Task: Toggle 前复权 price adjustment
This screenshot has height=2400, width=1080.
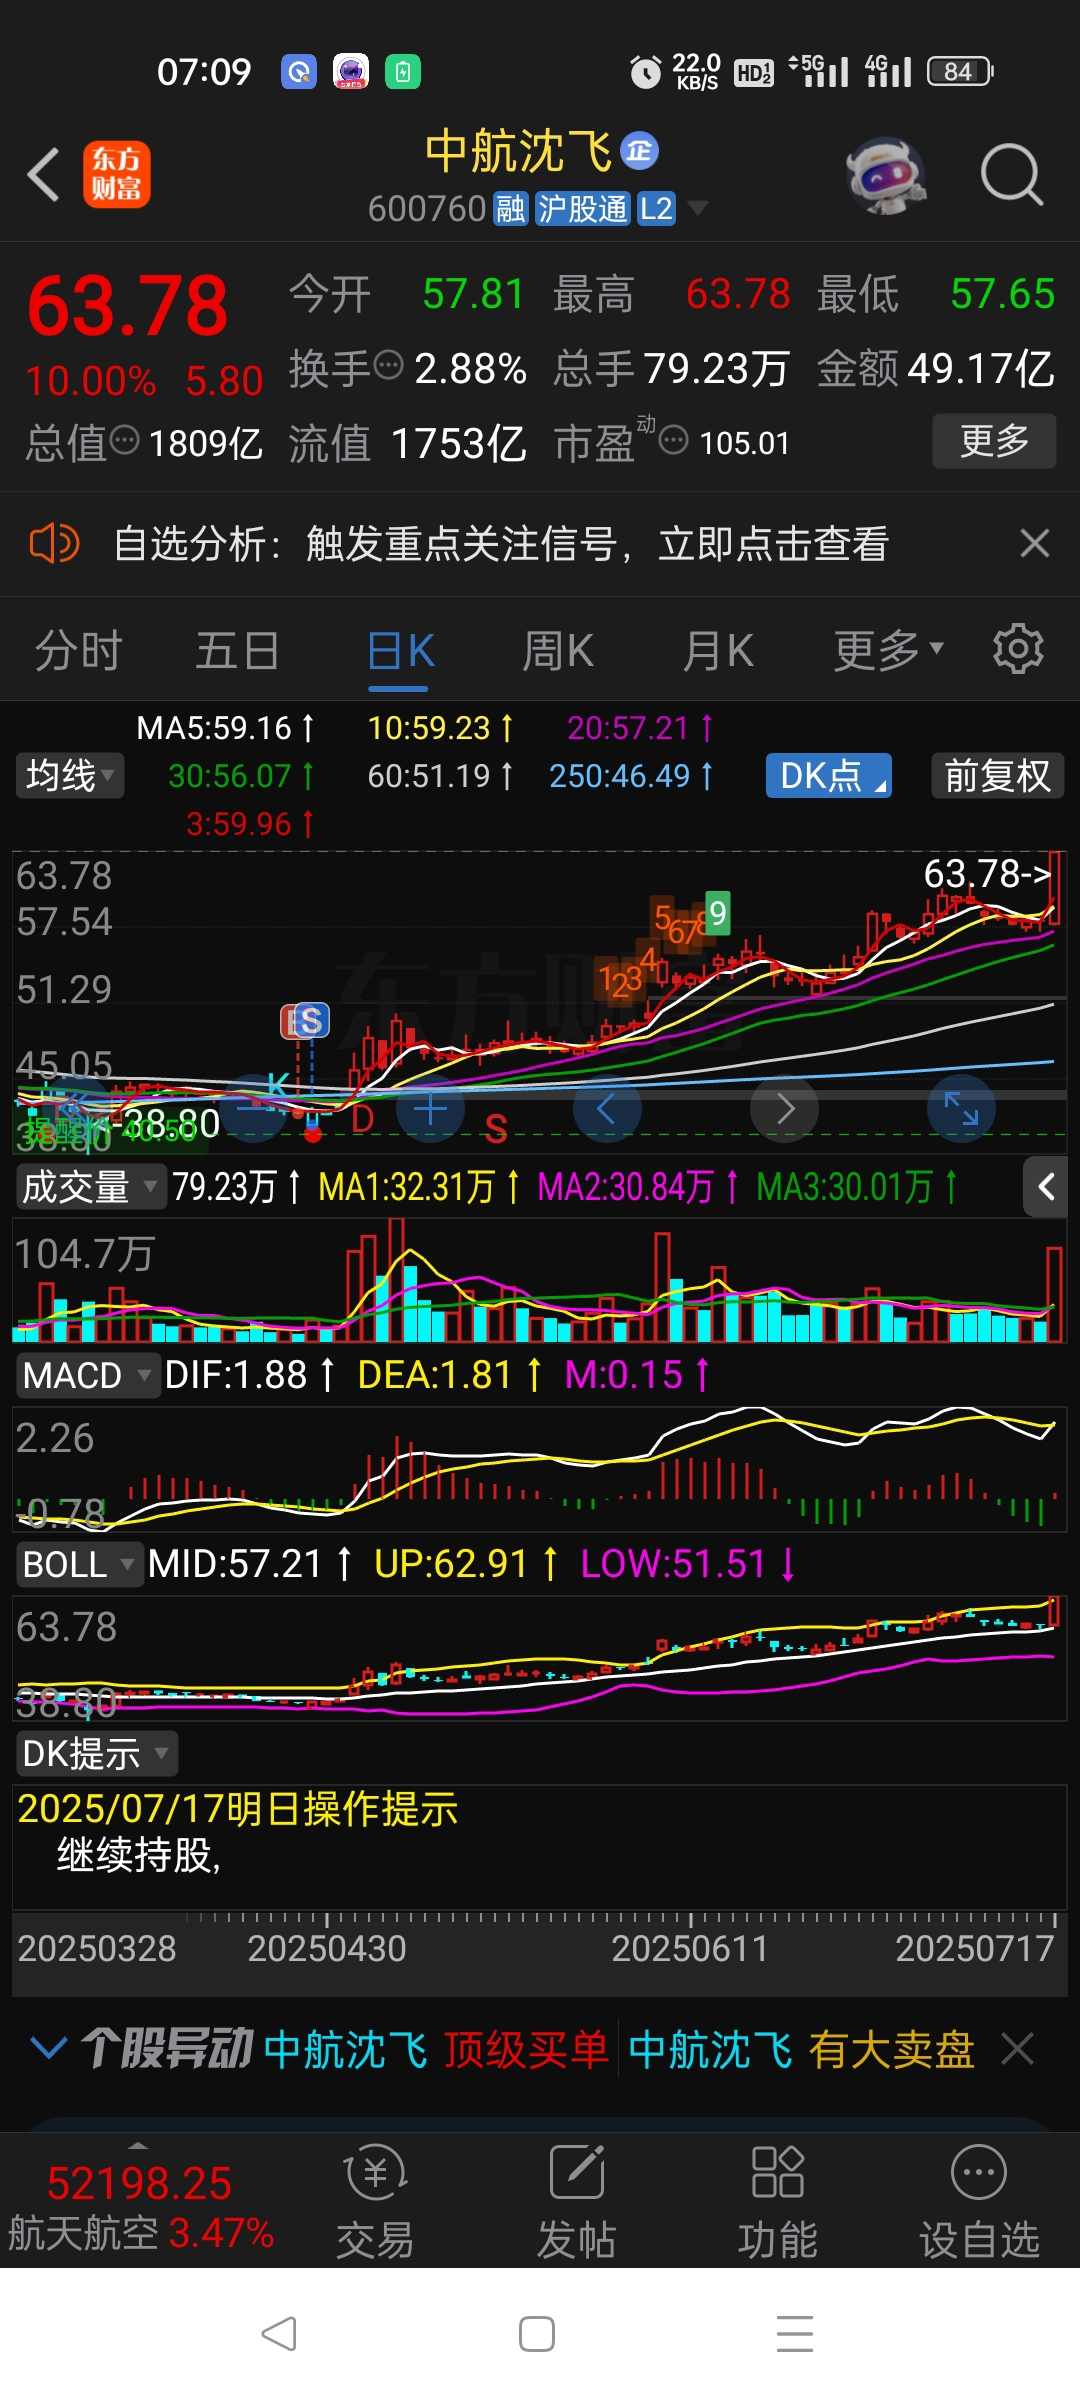Action: coord(997,776)
